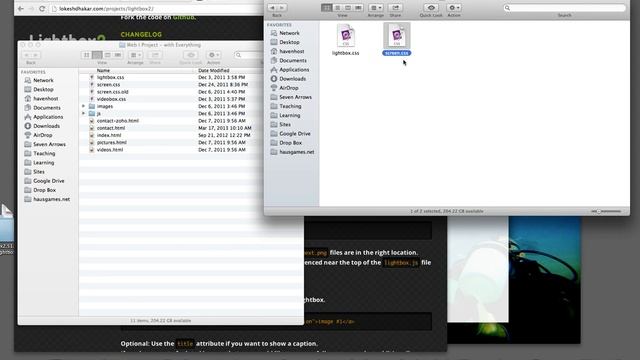Switch the front Finder window to column view
The height and width of the screenshot is (360, 640).
[347, 8]
